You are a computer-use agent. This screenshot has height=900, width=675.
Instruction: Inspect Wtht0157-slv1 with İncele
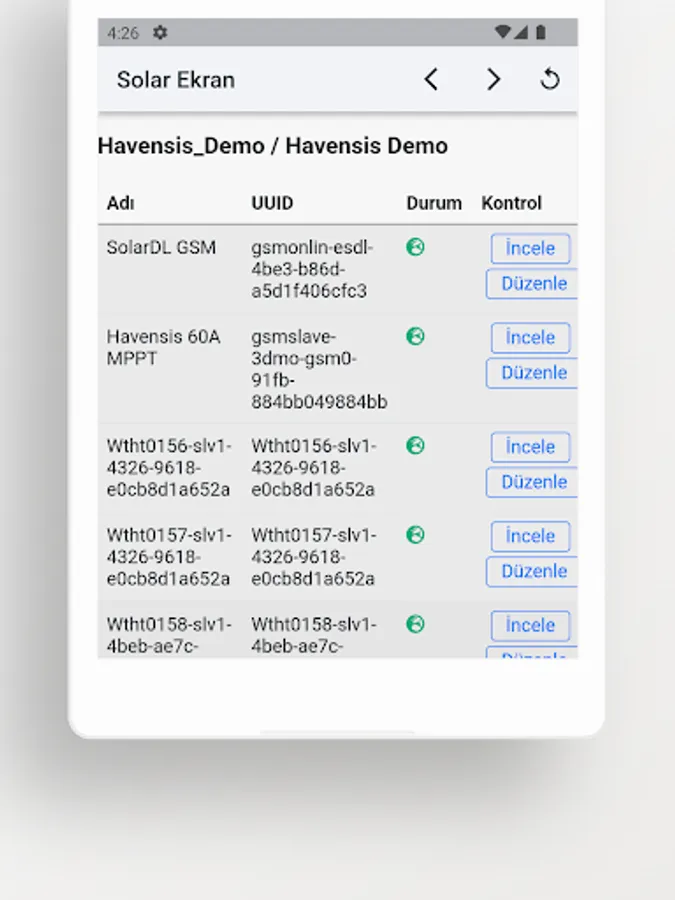point(530,536)
